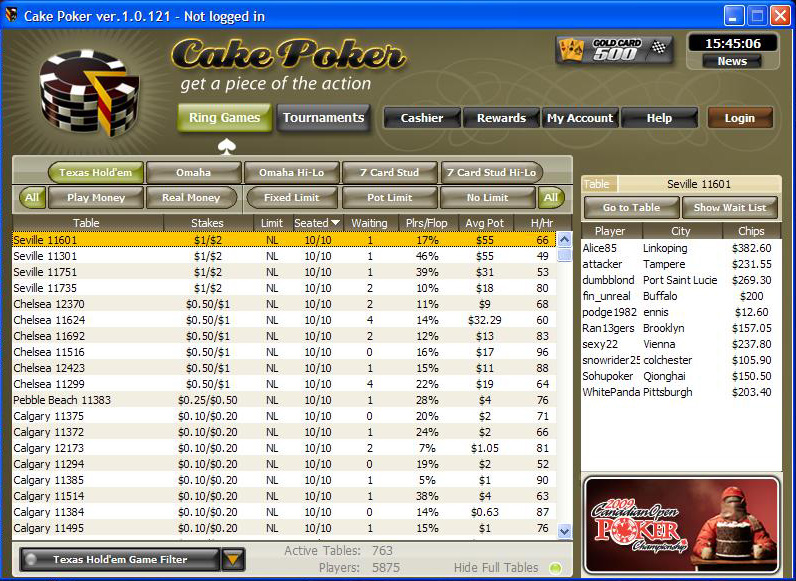Select player dumbblond from Port Saint Lucie
This screenshot has width=796, height=581.
coord(680,280)
